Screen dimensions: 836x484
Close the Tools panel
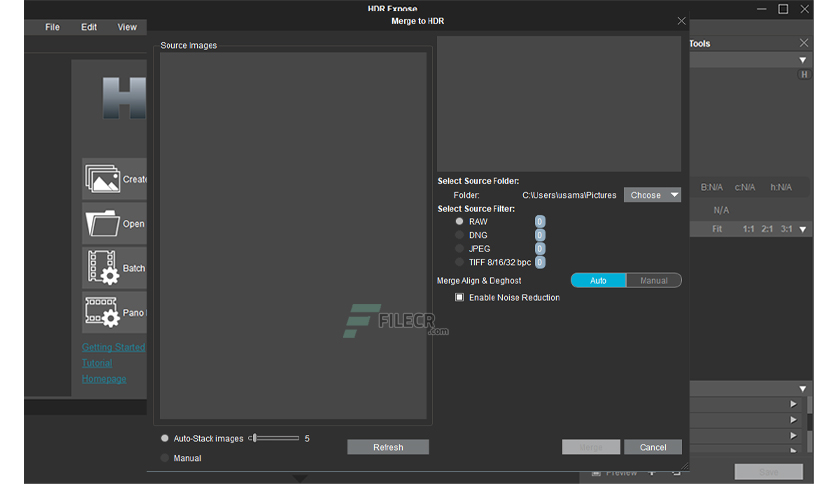pos(804,43)
